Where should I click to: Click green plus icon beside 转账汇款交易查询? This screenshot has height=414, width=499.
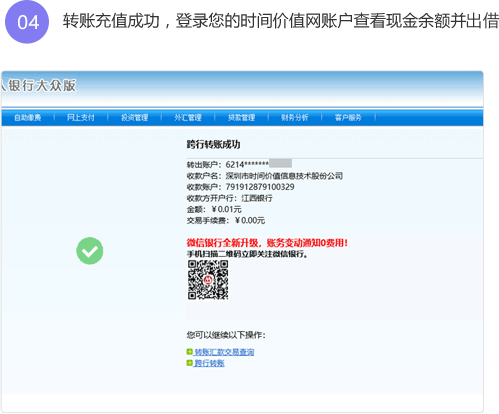(190, 352)
